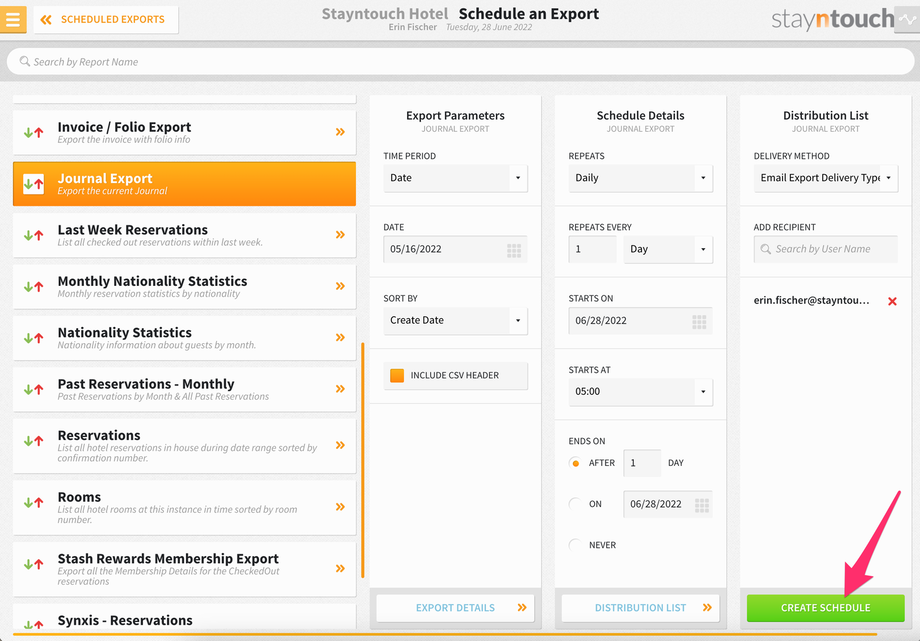Remove recipient erin.fischer with red X
The width and height of the screenshot is (920, 641).
(x=892, y=301)
